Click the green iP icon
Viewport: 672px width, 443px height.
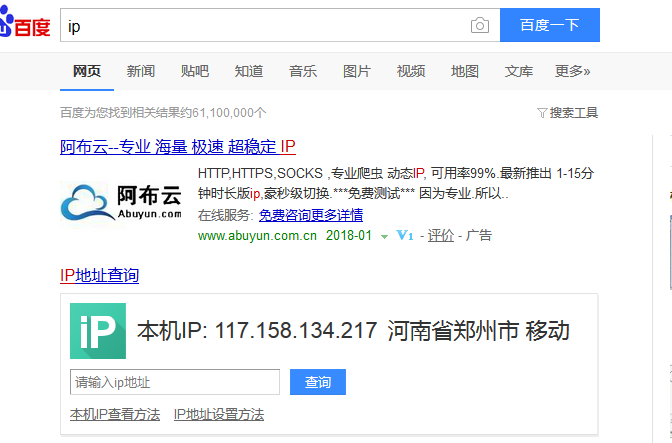[98, 331]
